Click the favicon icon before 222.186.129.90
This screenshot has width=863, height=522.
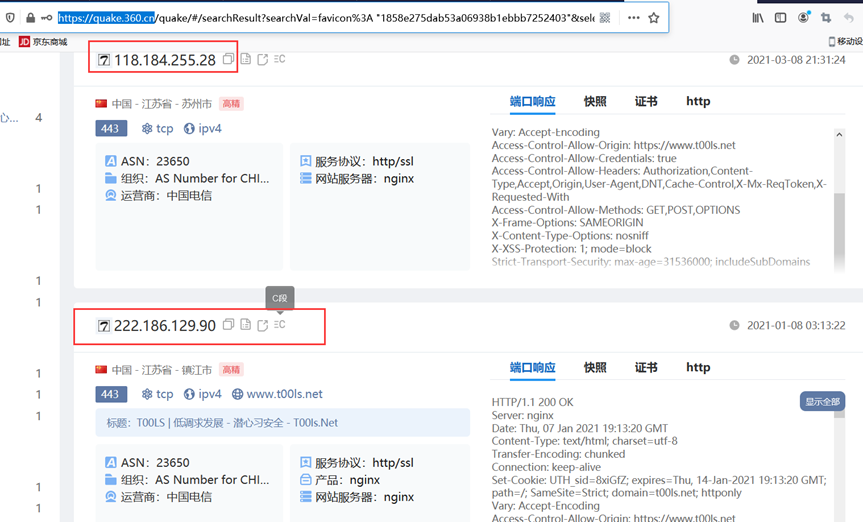pyautogui.click(x=103, y=325)
